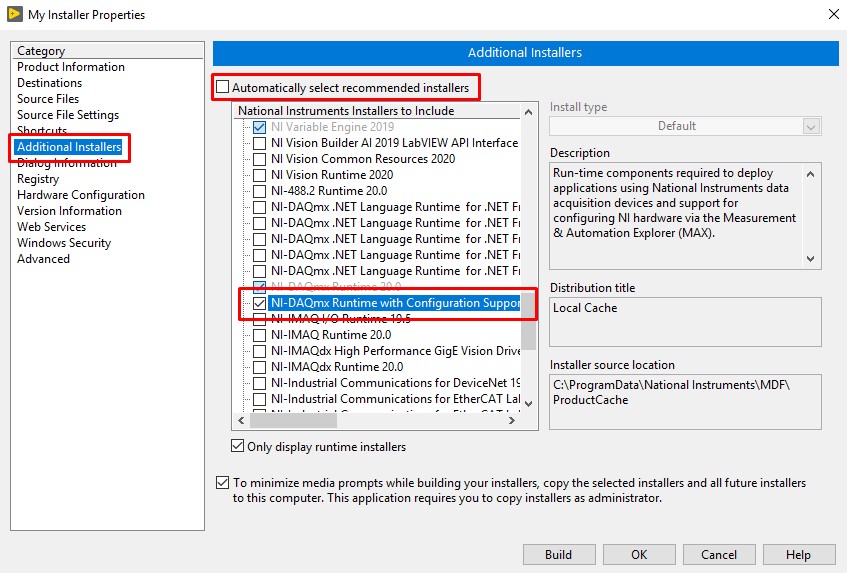Toggle the minimize media prompts checkbox

pyautogui.click(x=223, y=483)
